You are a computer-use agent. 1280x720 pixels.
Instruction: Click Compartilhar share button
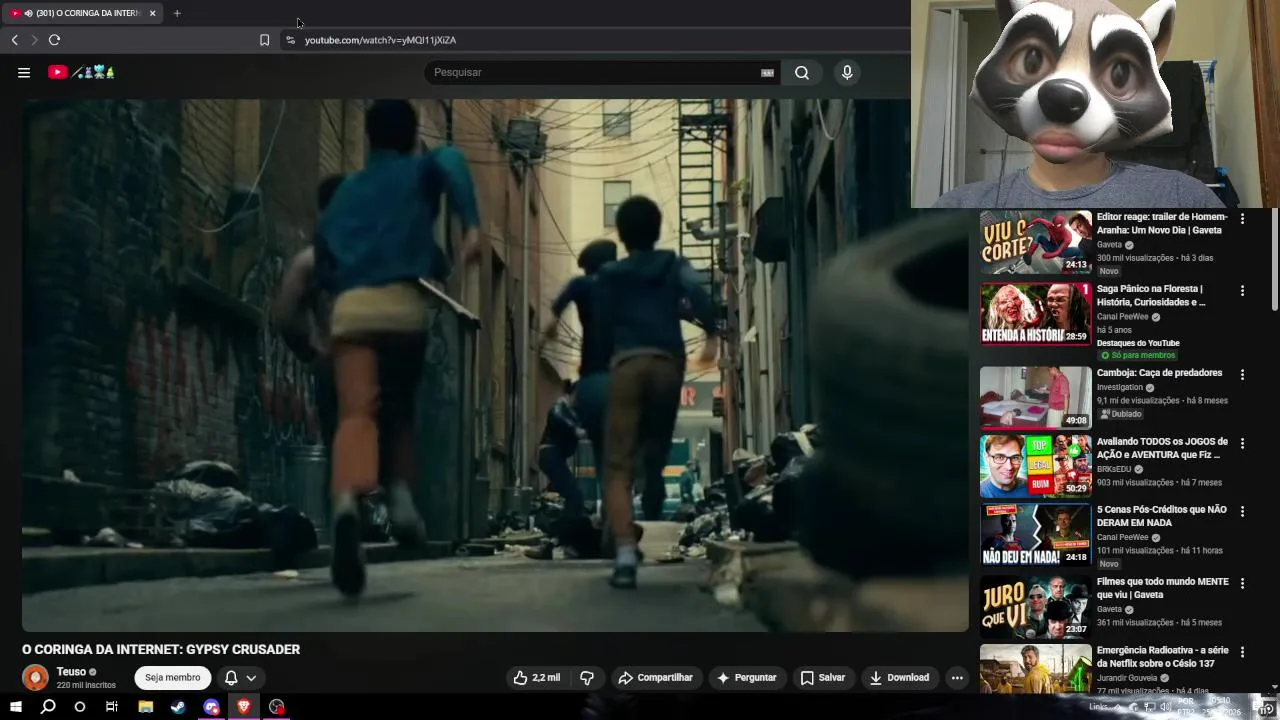655,678
